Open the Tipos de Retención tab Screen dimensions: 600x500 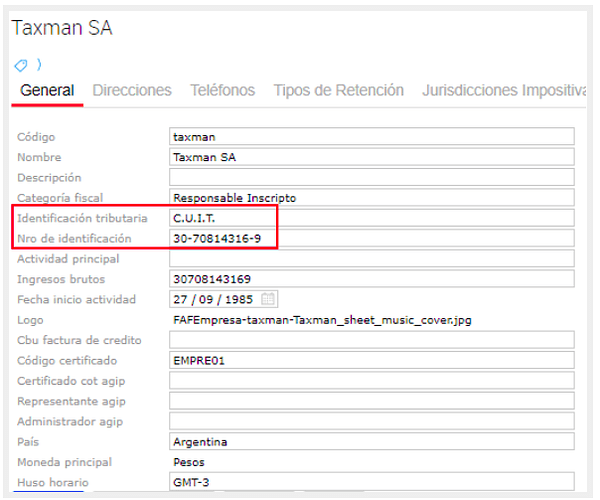click(339, 90)
